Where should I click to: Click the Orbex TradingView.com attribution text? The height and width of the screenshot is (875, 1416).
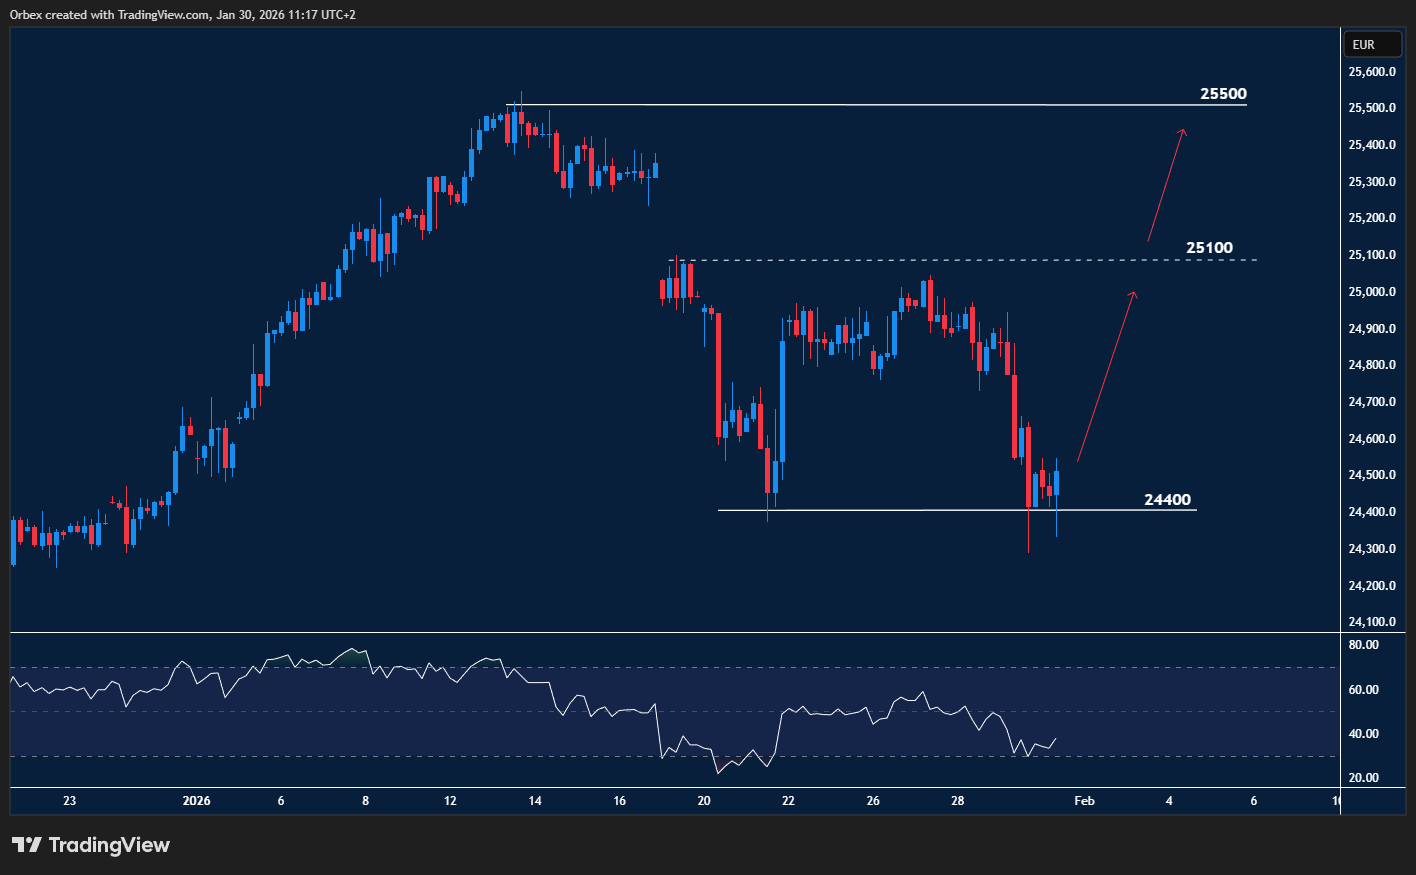tap(182, 15)
